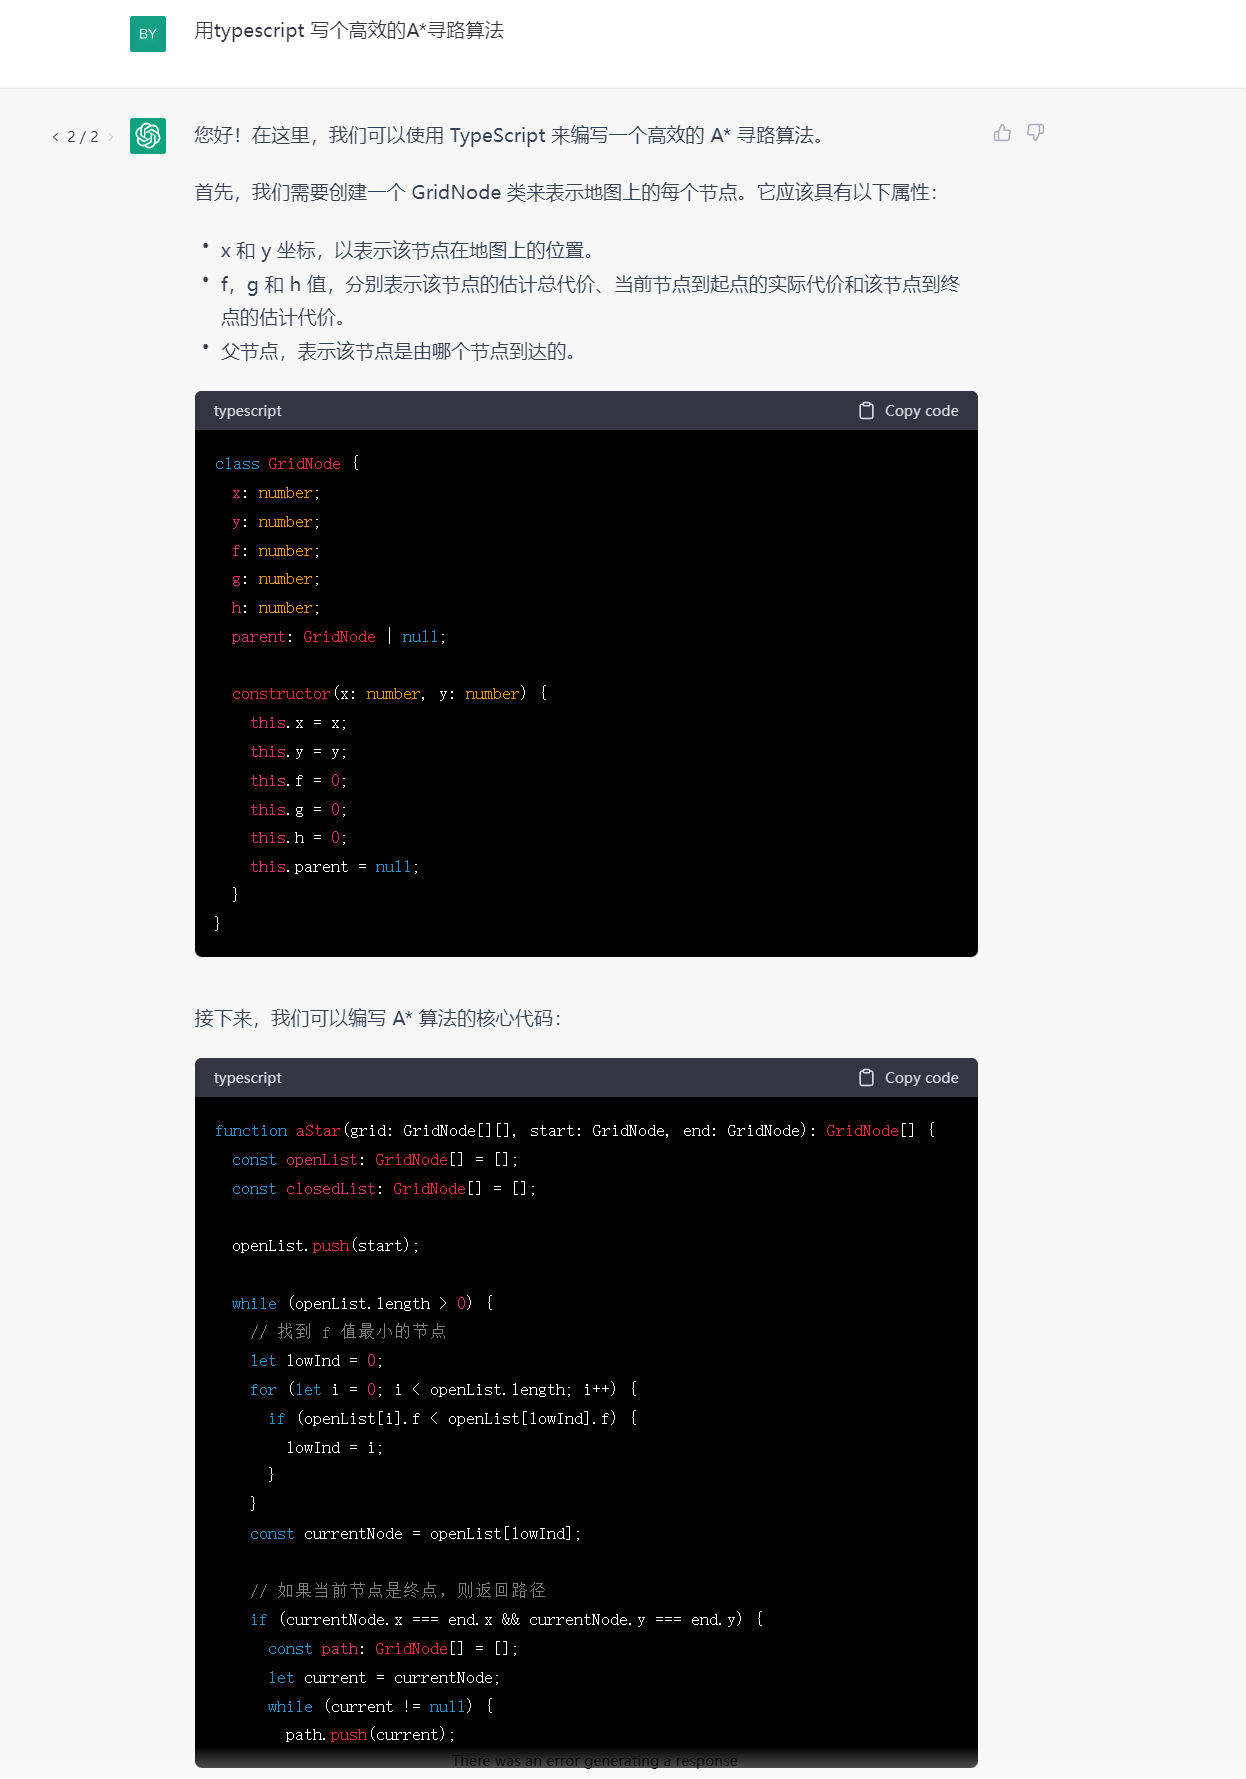Click the line 'parent: GridNode | null;'

click(x=339, y=637)
